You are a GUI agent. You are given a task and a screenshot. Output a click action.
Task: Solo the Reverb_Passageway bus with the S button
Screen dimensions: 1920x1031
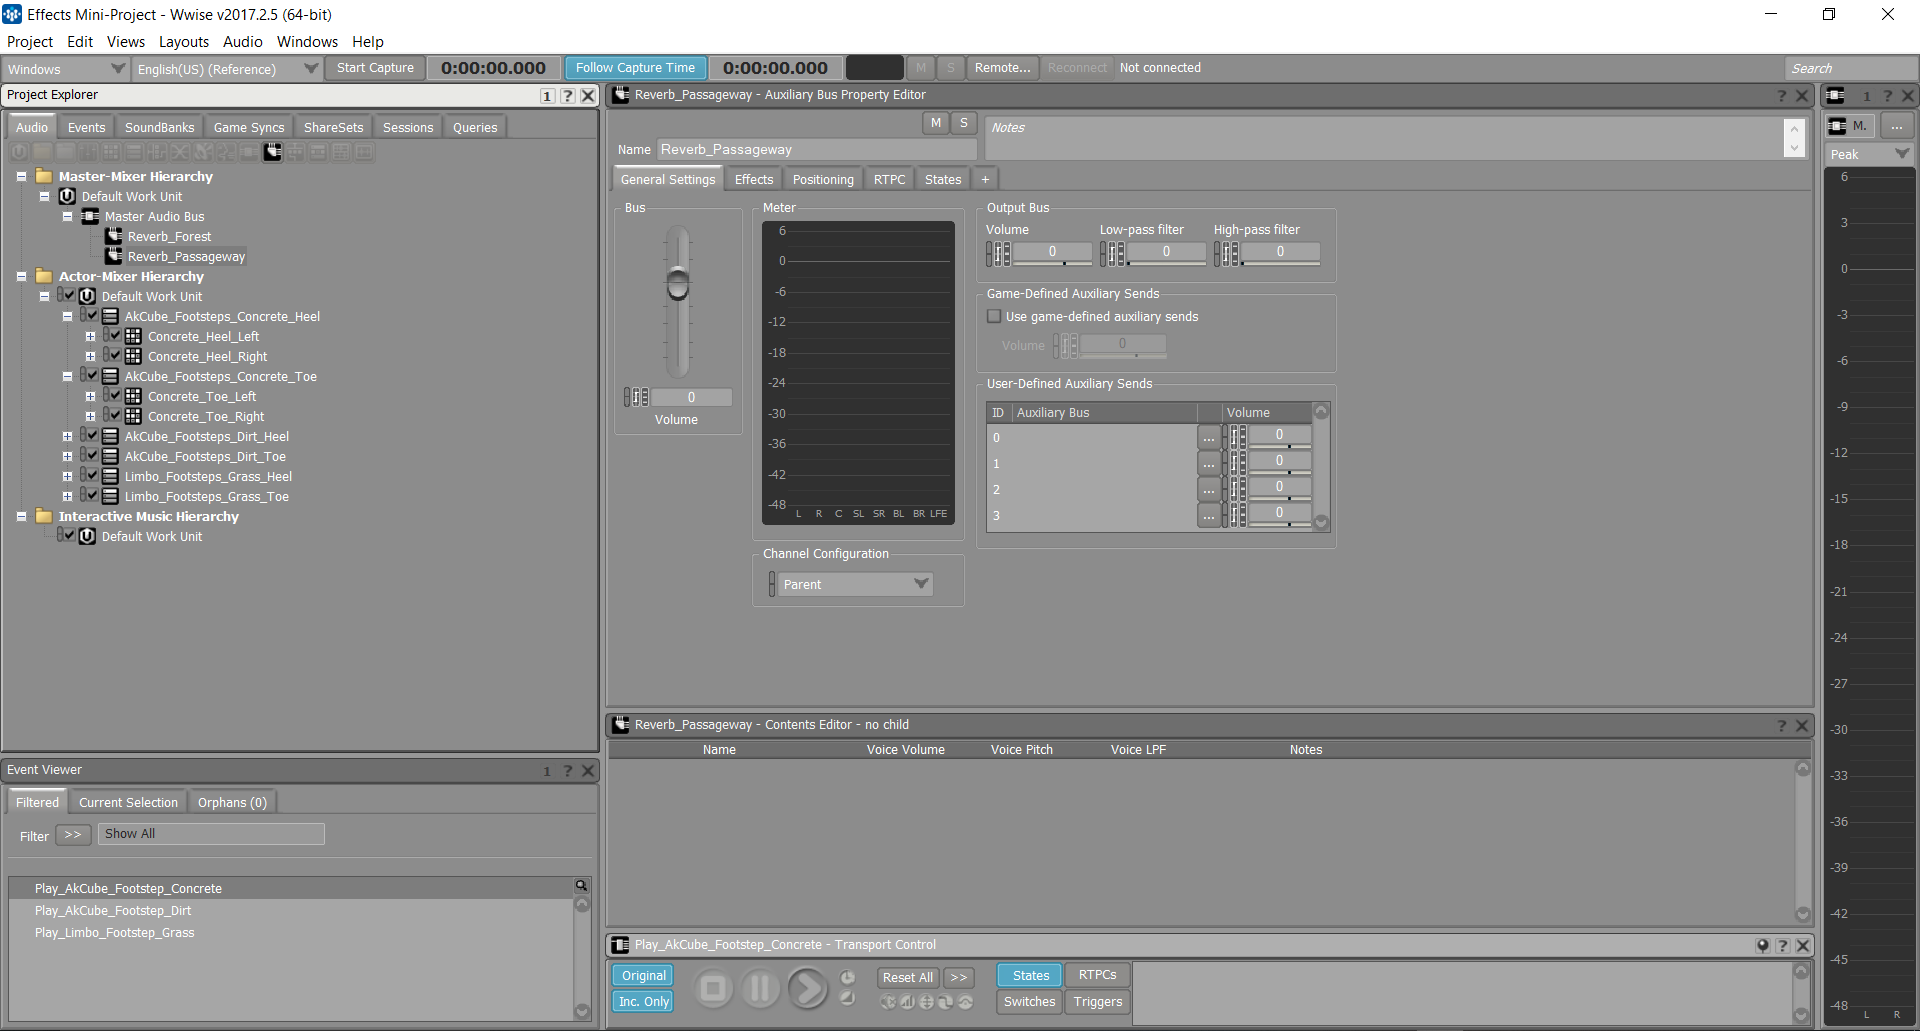964,122
